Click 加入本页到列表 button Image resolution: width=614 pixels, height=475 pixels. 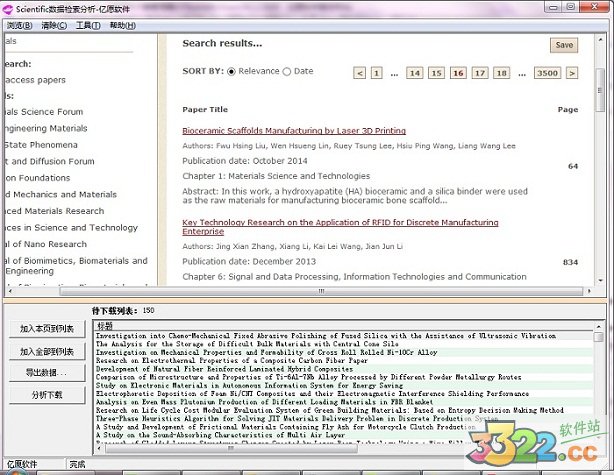[46, 328]
